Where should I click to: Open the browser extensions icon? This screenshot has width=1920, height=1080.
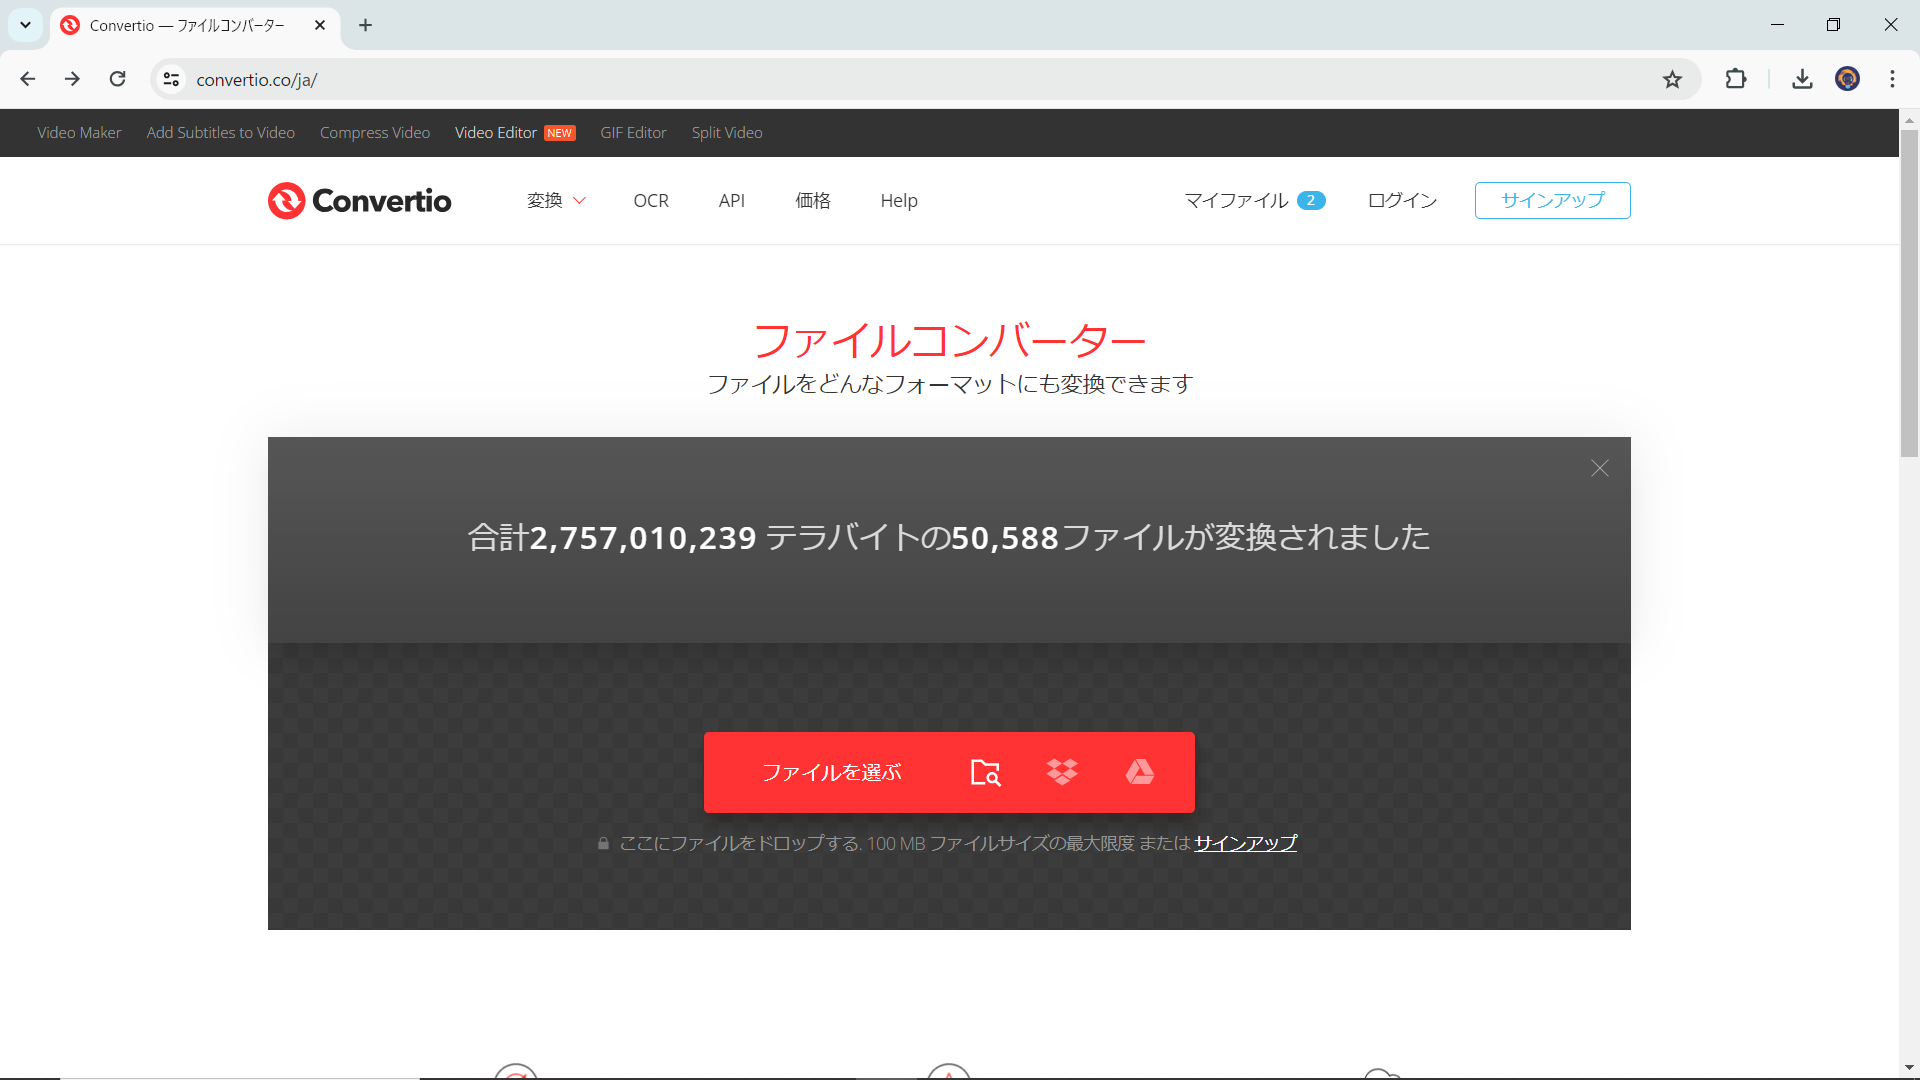(1736, 79)
